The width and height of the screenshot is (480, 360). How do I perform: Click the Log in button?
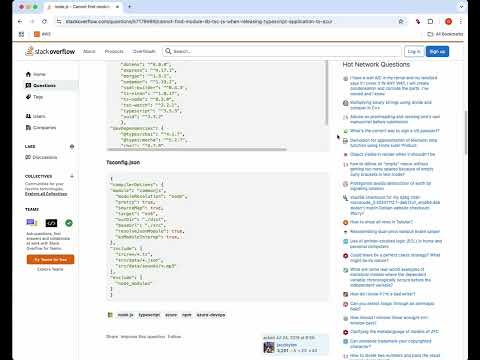coord(414,51)
